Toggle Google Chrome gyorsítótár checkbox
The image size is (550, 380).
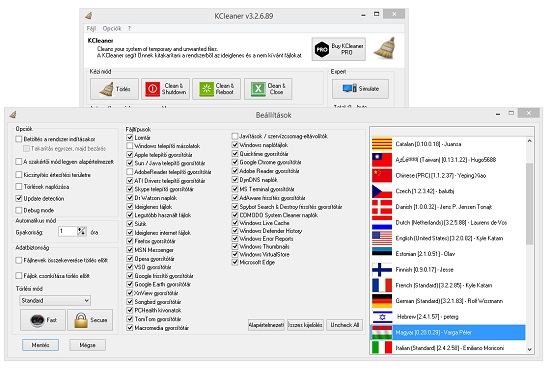[x=235, y=162]
